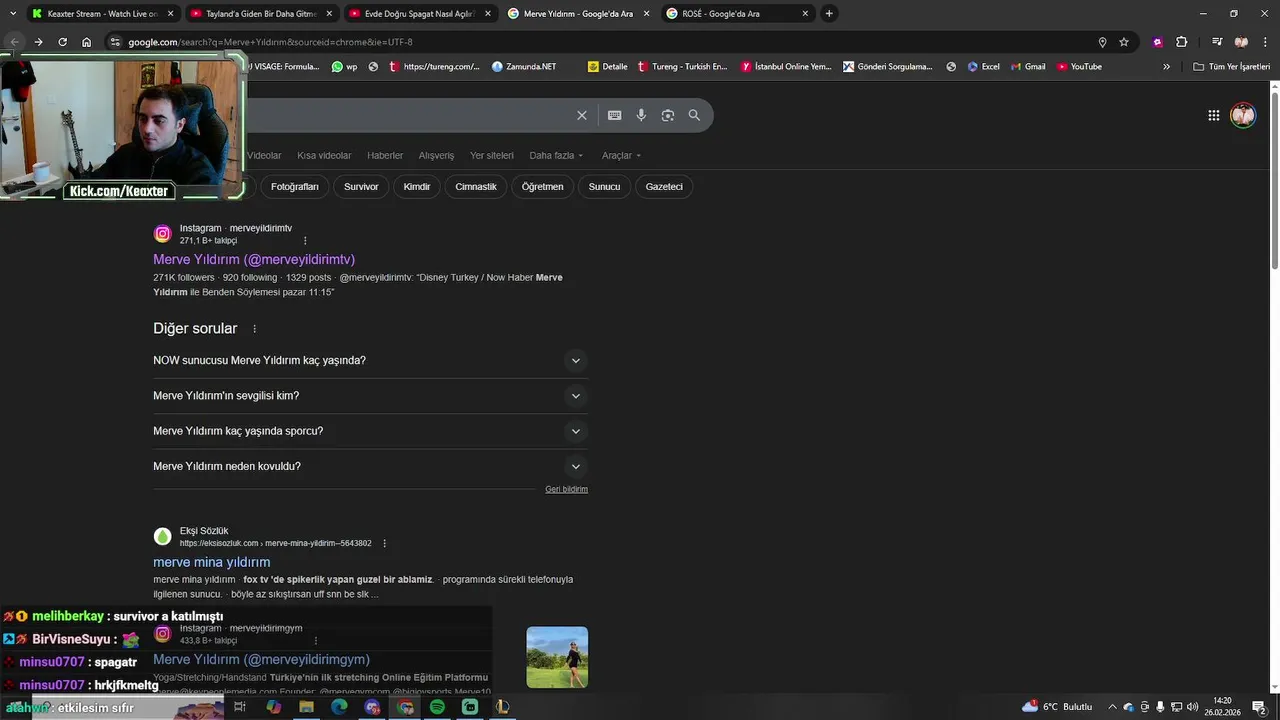Open the merveyildirimgym result thumbnail image
1280x720 pixels.
pyautogui.click(x=557, y=657)
